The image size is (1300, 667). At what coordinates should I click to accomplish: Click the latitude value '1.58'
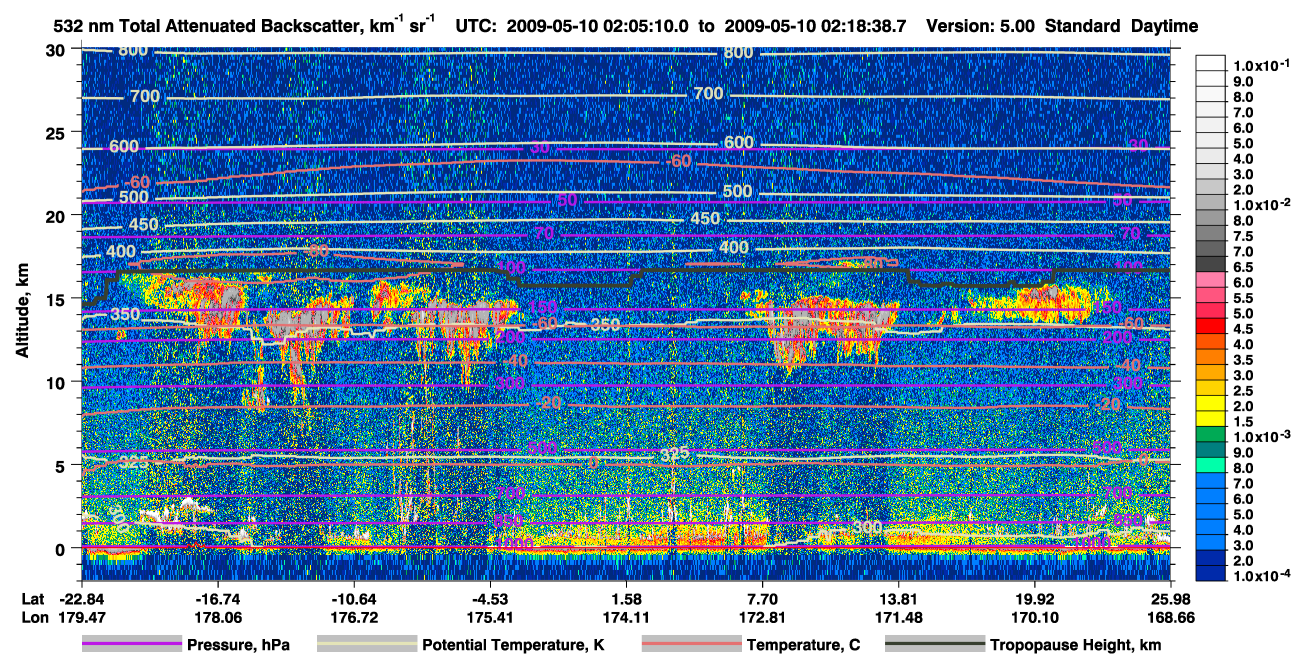[627, 598]
